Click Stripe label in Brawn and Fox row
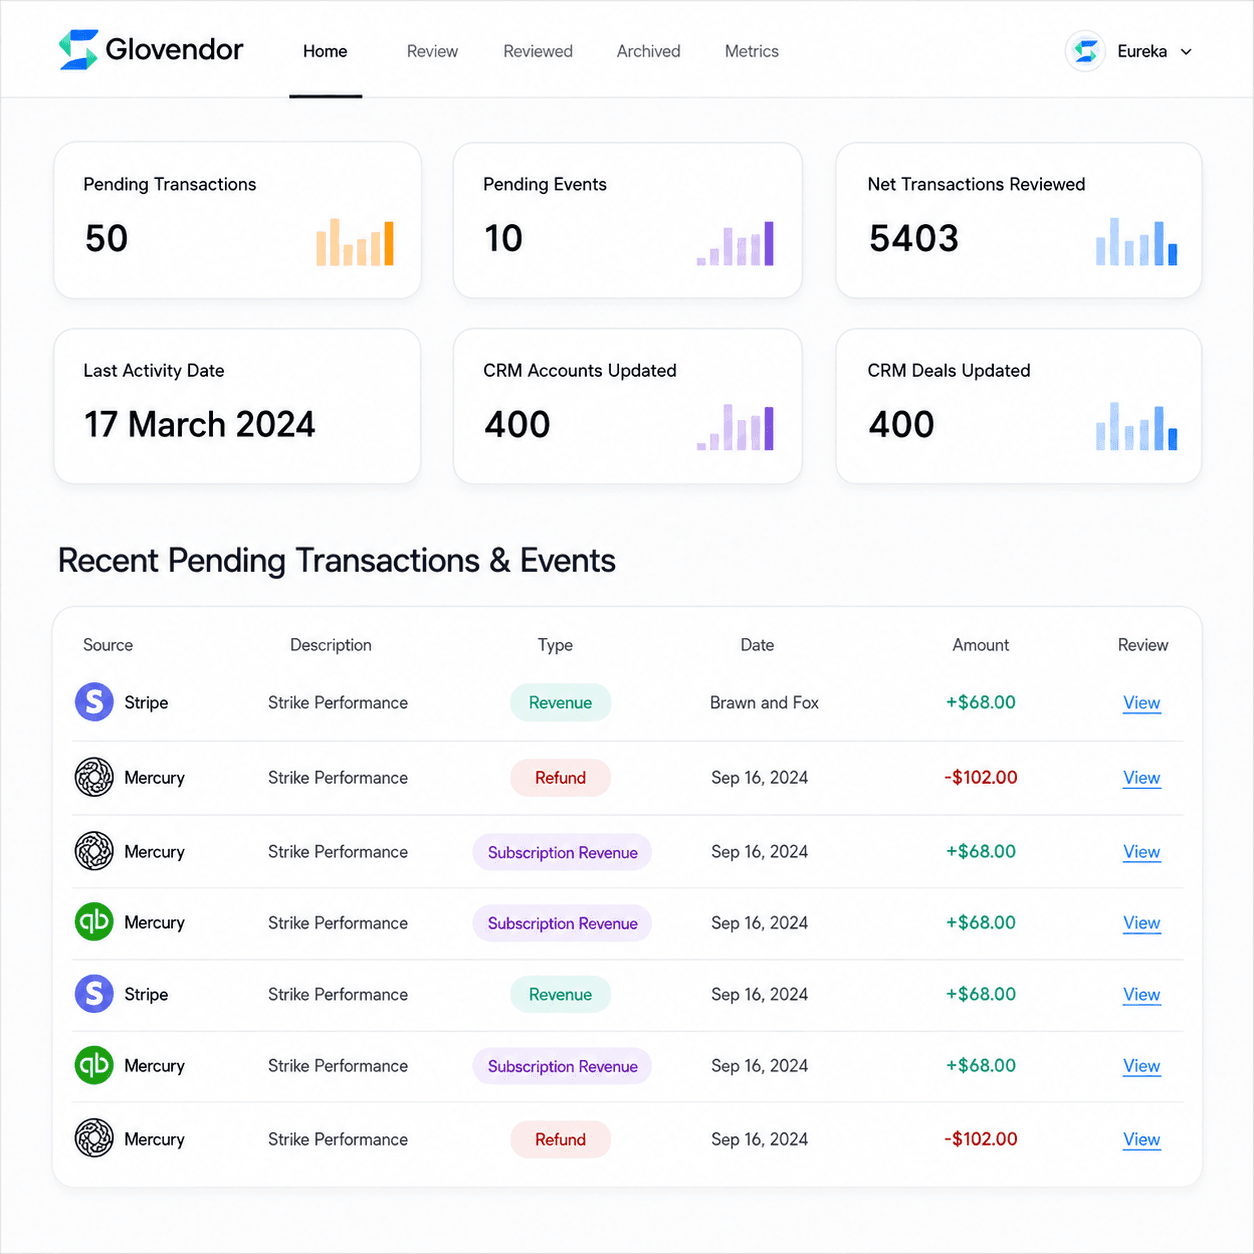1254x1254 pixels. click(146, 703)
